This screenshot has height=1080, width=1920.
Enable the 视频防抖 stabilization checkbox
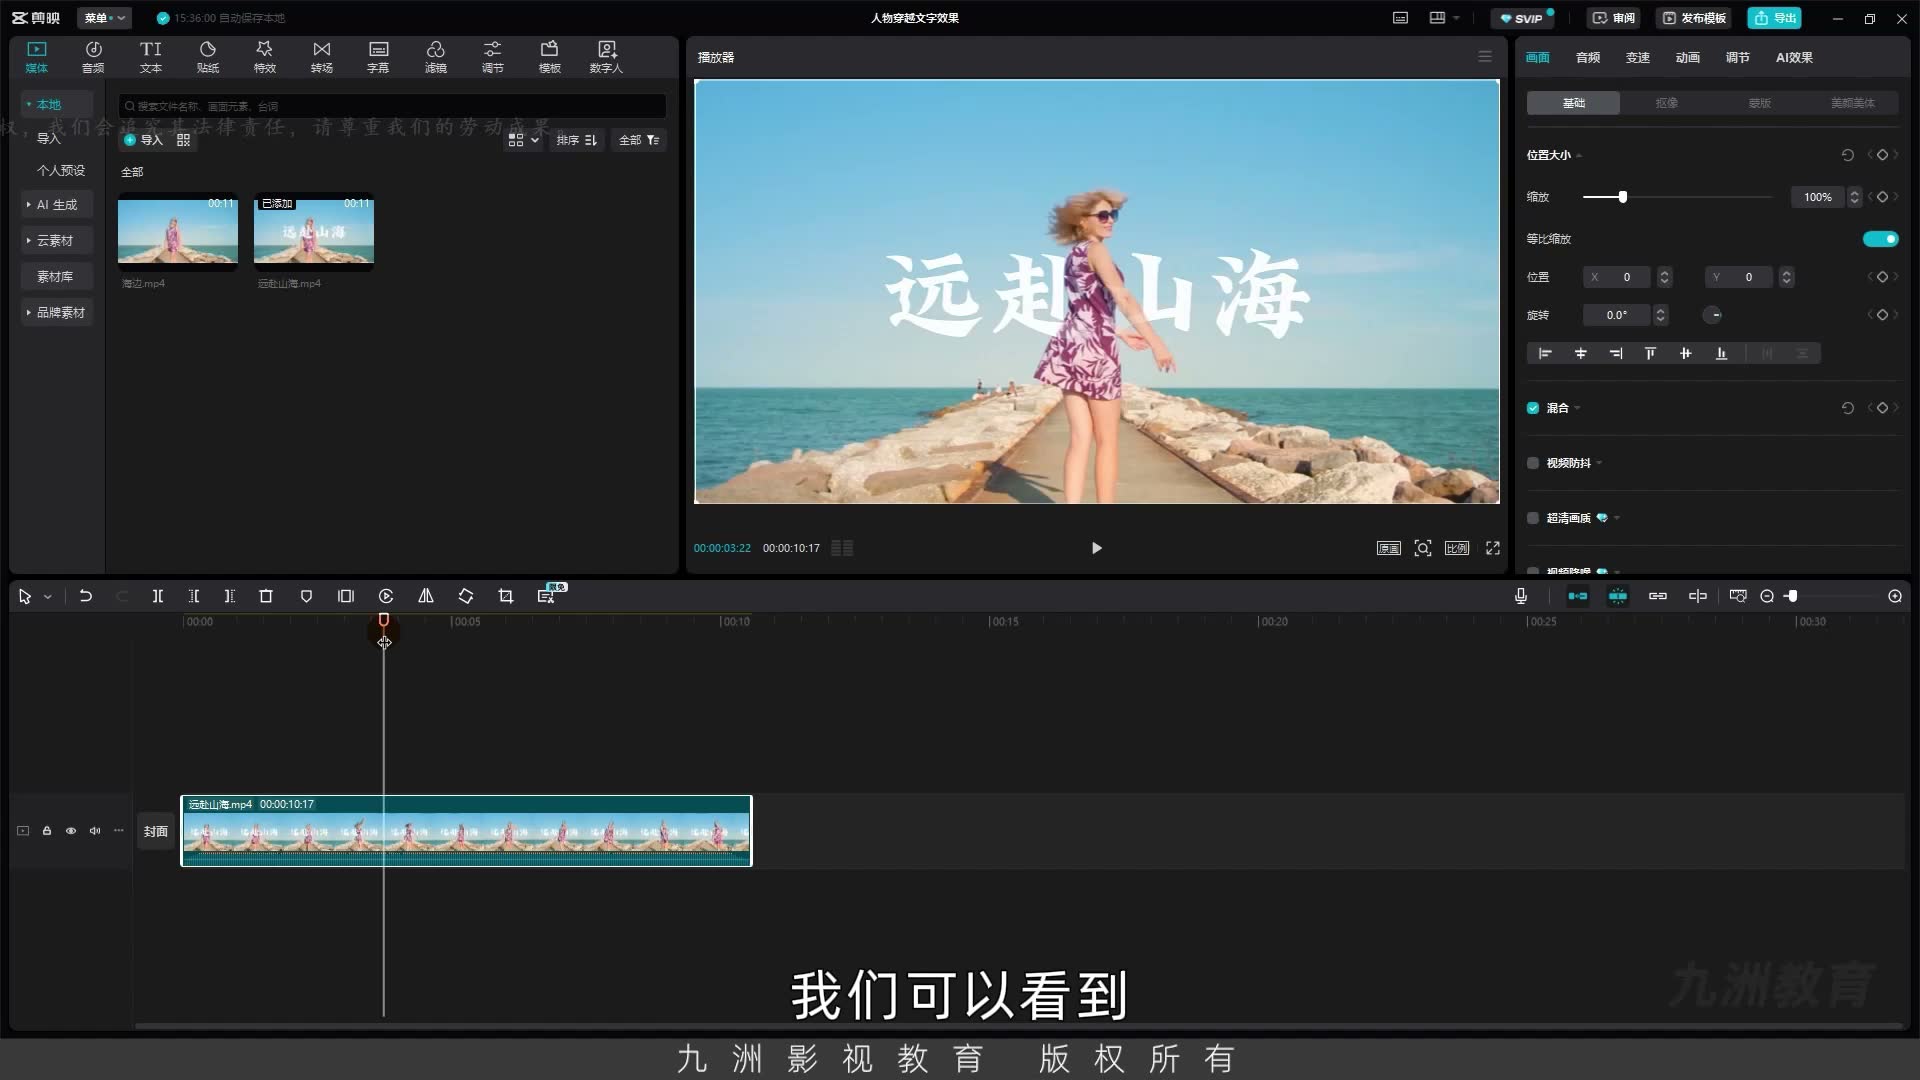[1533, 463]
